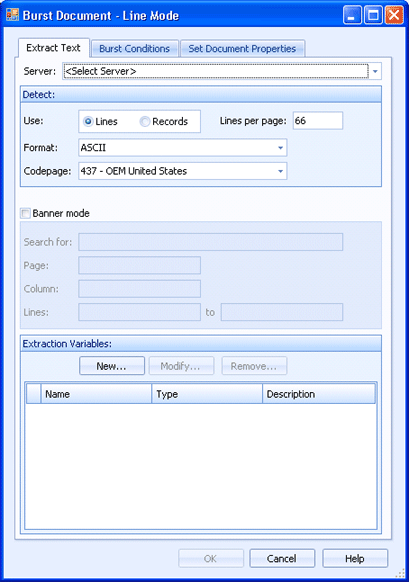Click the Search for text field
This screenshot has height=582, width=409.
210,242
